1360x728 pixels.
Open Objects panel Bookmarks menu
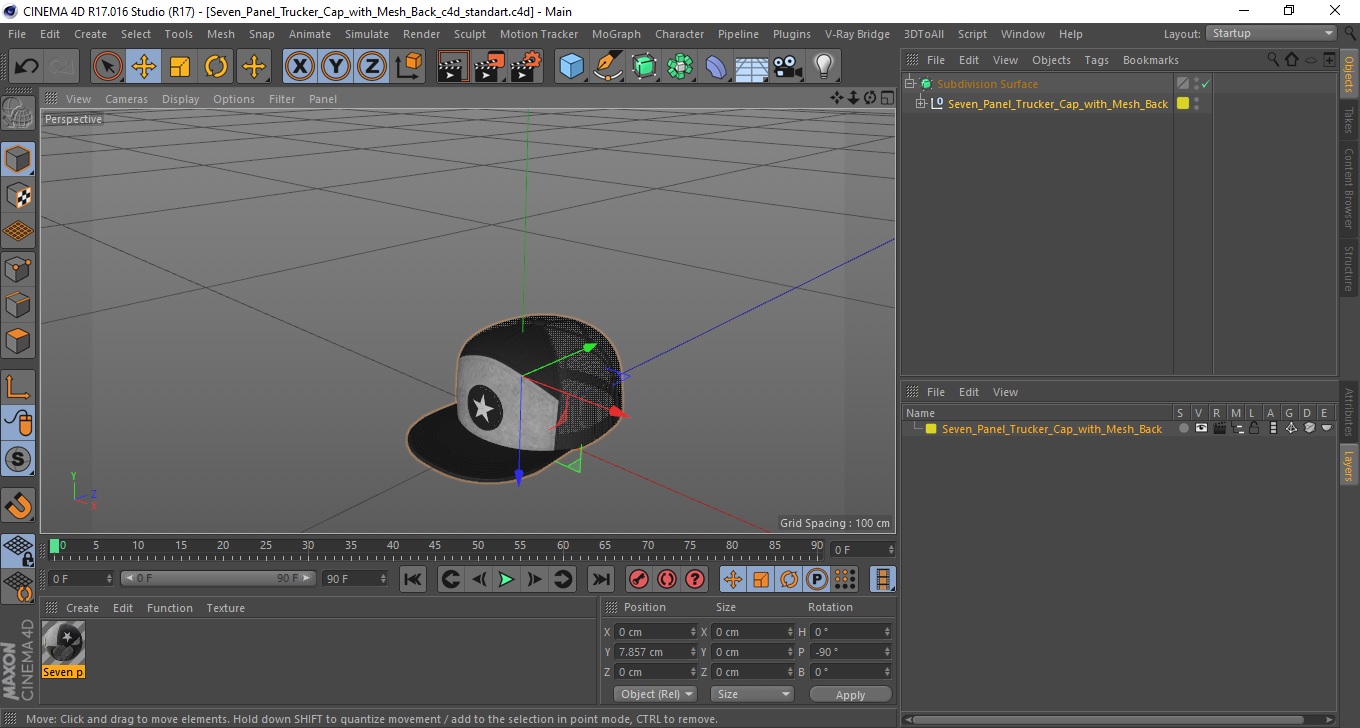click(1151, 60)
